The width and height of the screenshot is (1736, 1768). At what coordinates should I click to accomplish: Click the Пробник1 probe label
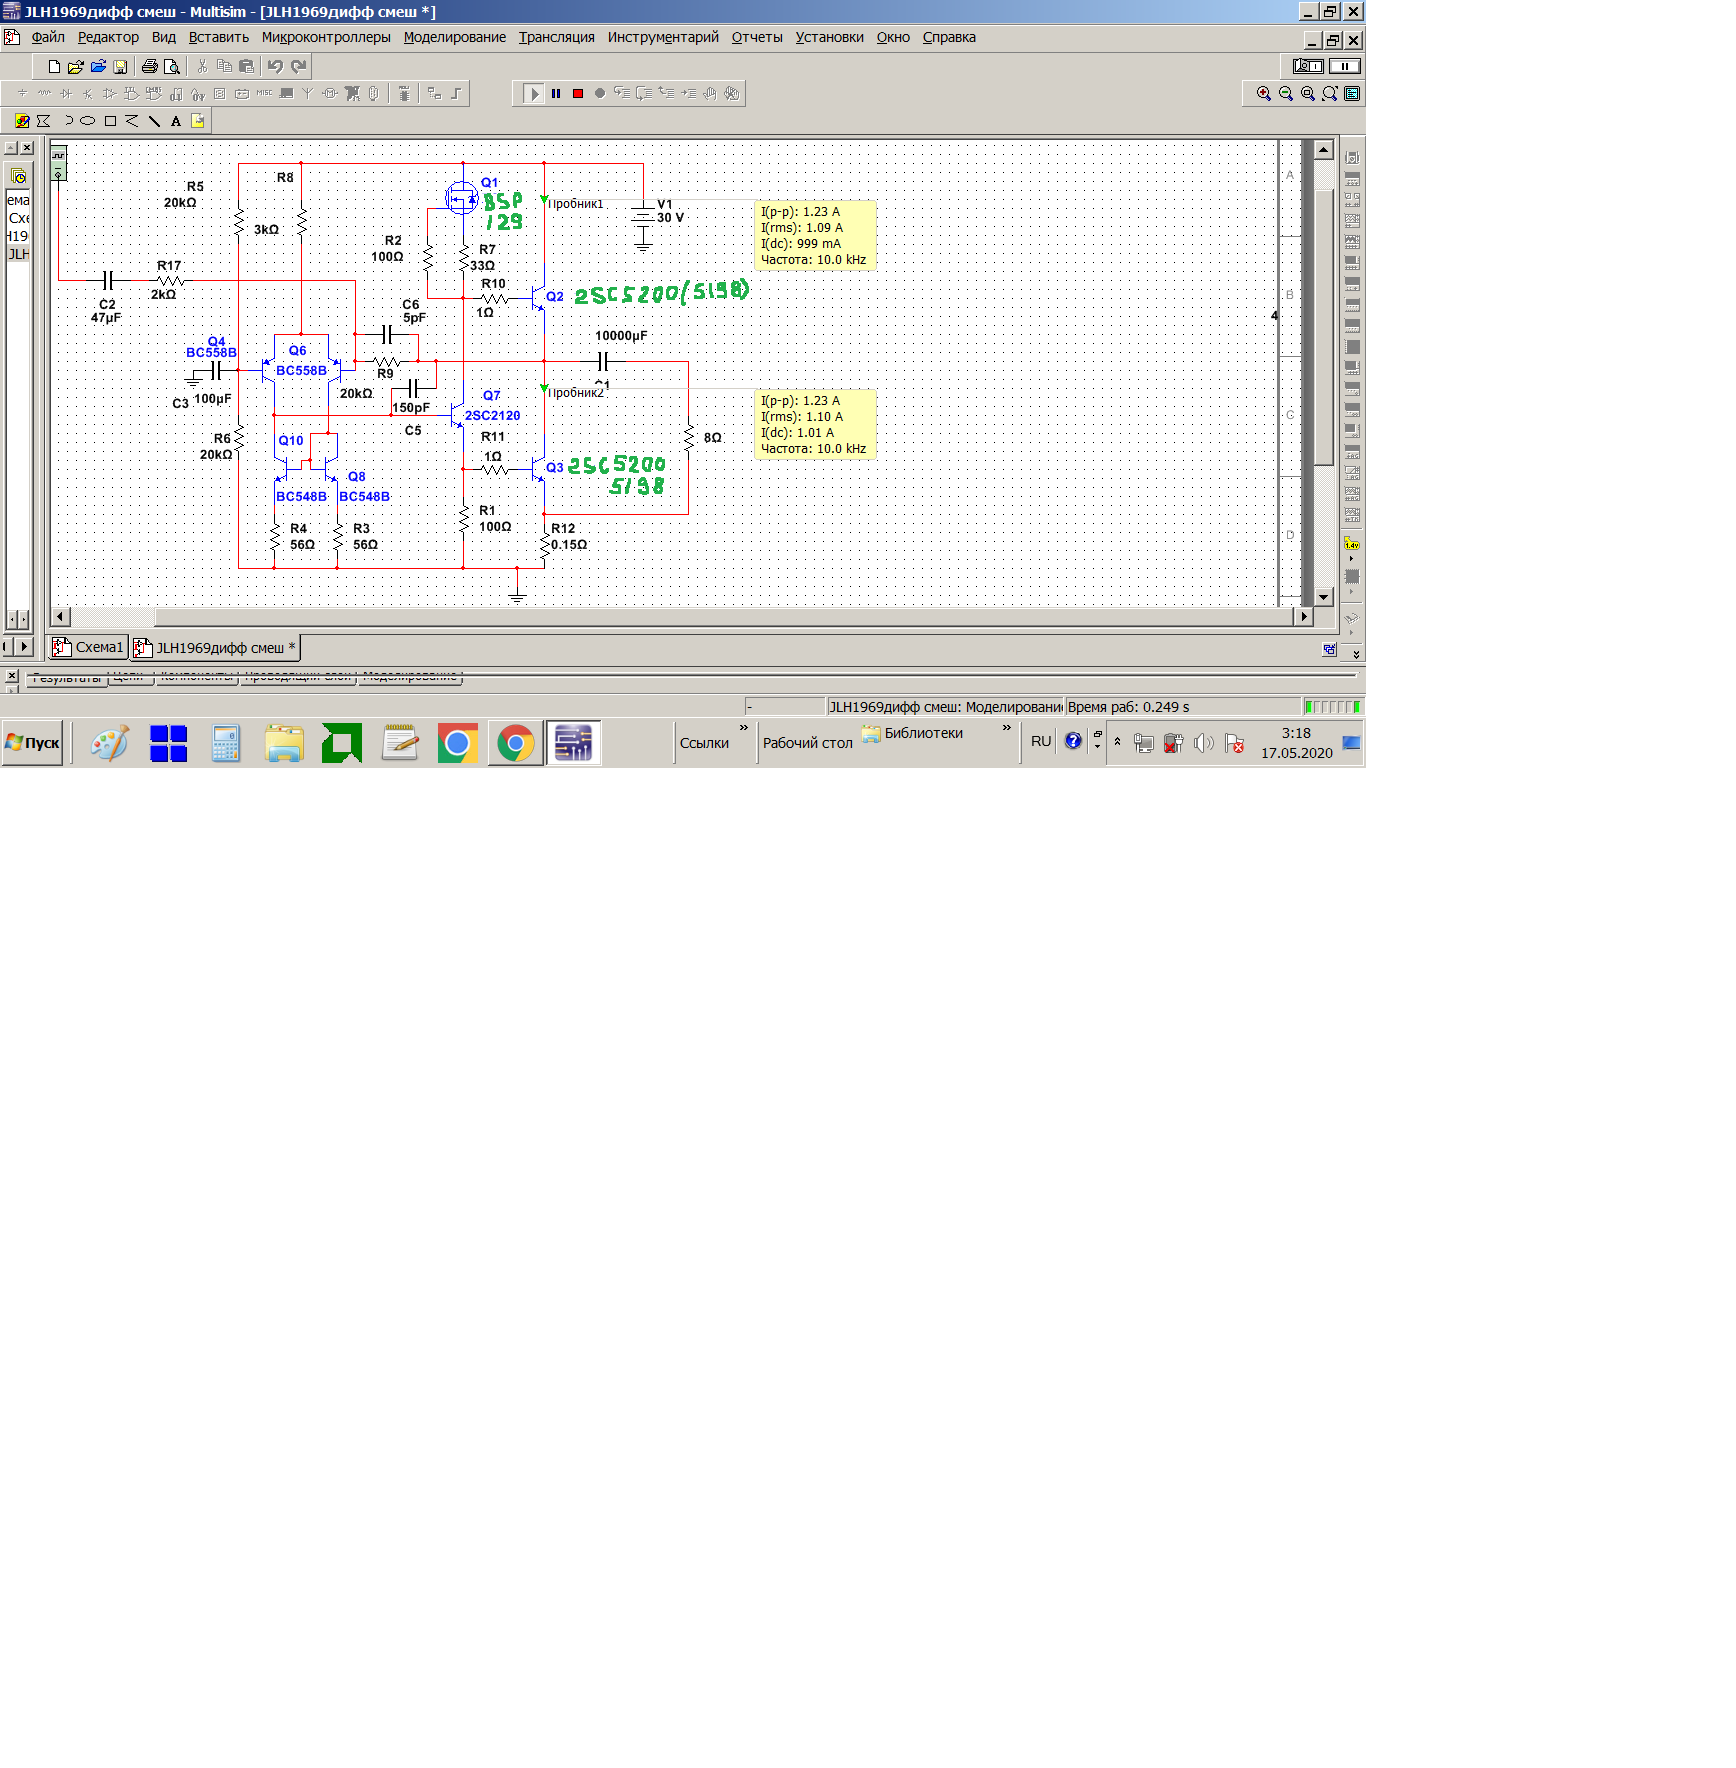[x=576, y=204]
